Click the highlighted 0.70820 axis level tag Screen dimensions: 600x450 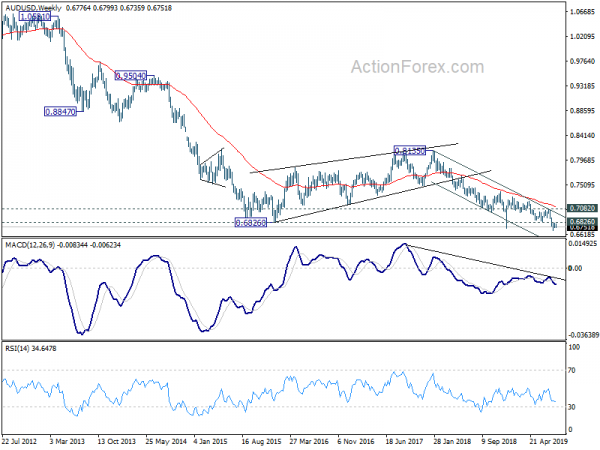(582, 208)
